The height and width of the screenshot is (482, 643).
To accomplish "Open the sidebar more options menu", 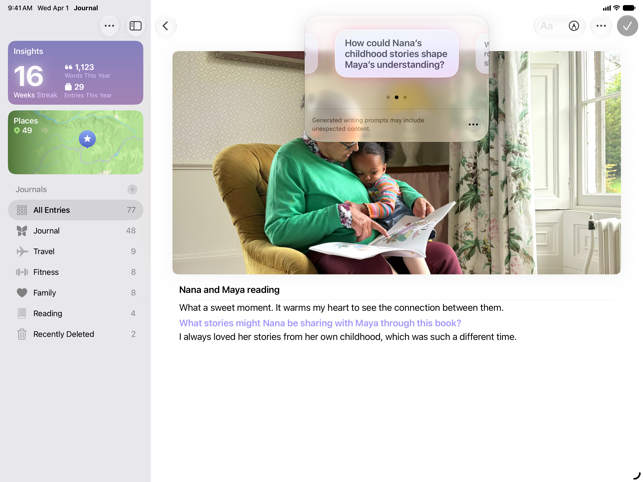I will 109,26.
